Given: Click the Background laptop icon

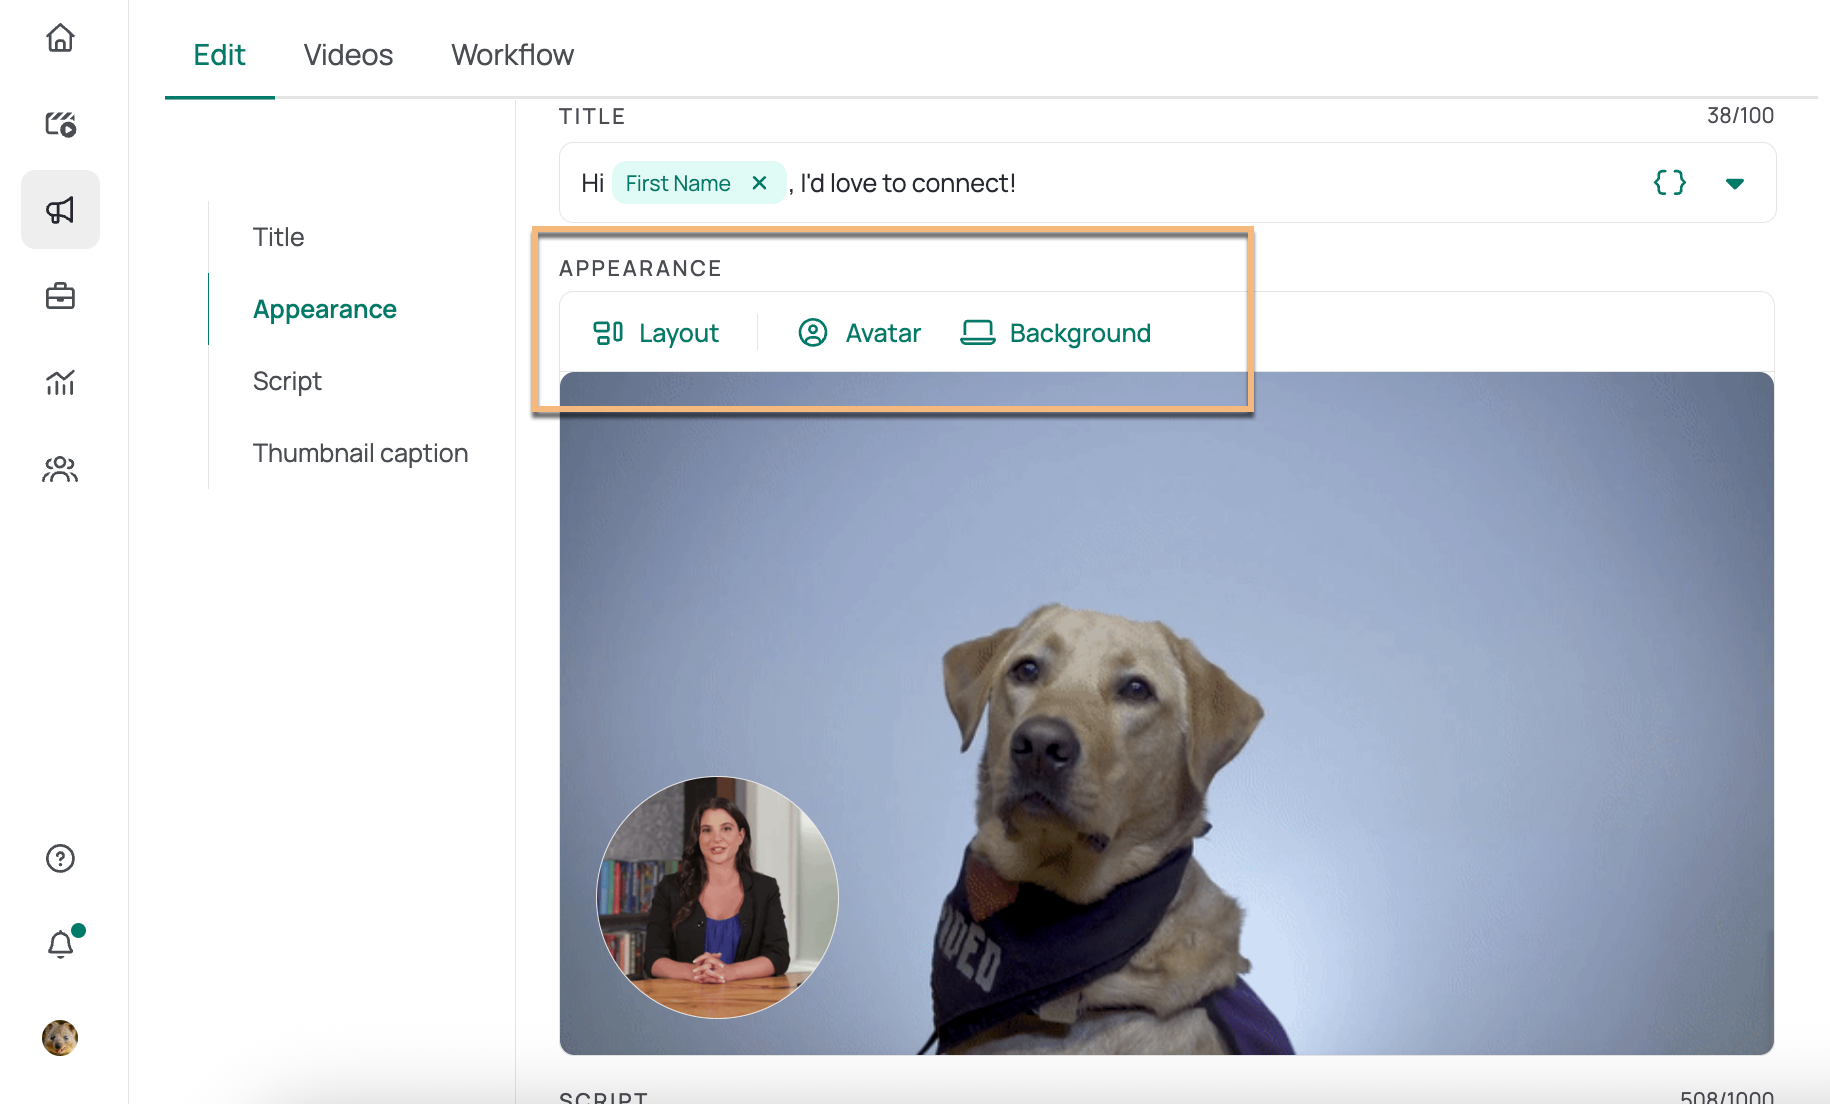Looking at the screenshot, I should click(x=978, y=333).
